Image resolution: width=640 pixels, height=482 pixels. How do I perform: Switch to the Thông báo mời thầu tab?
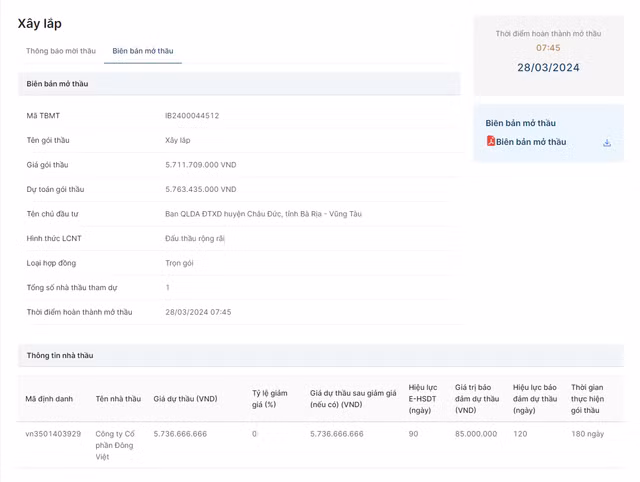coord(61,50)
